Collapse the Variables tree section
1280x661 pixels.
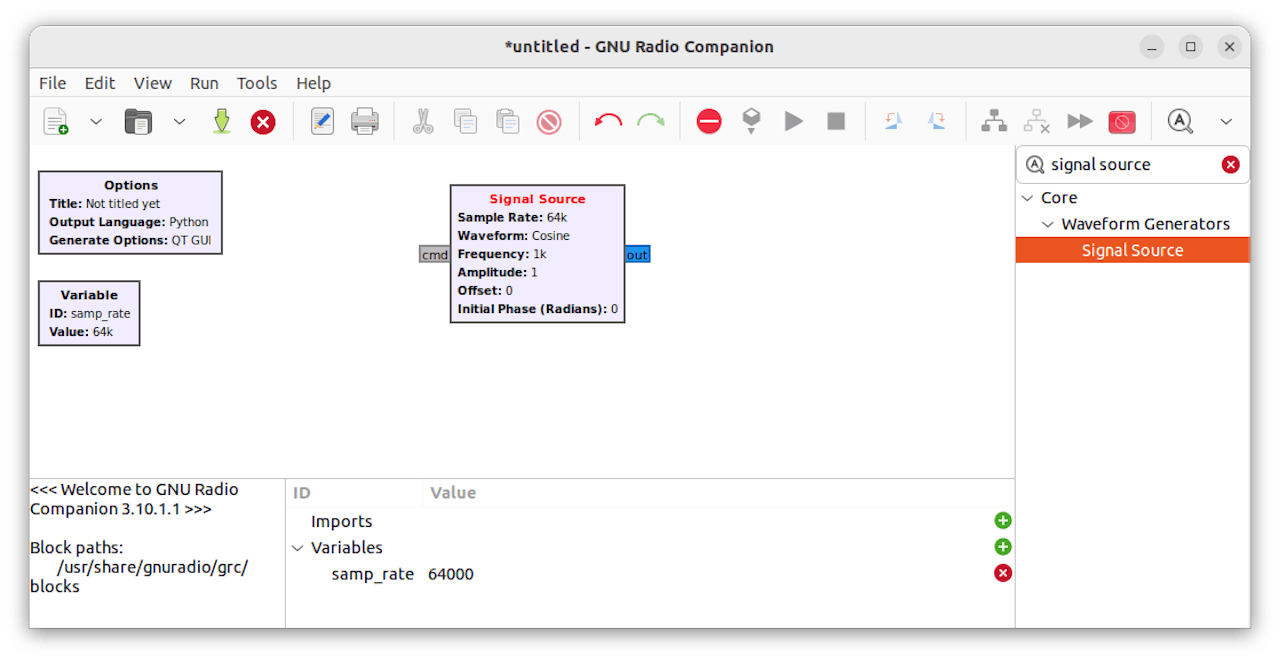tap(298, 548)
